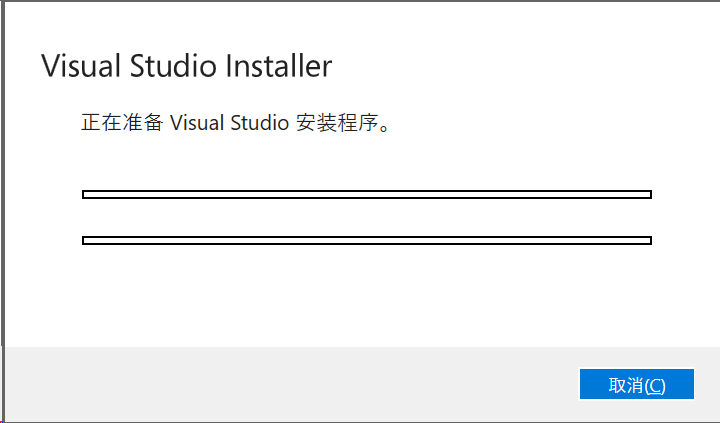Click the Visual Studio Installer heading
The height and width of the screenshot is (423, 720).
tap(186, 67)
